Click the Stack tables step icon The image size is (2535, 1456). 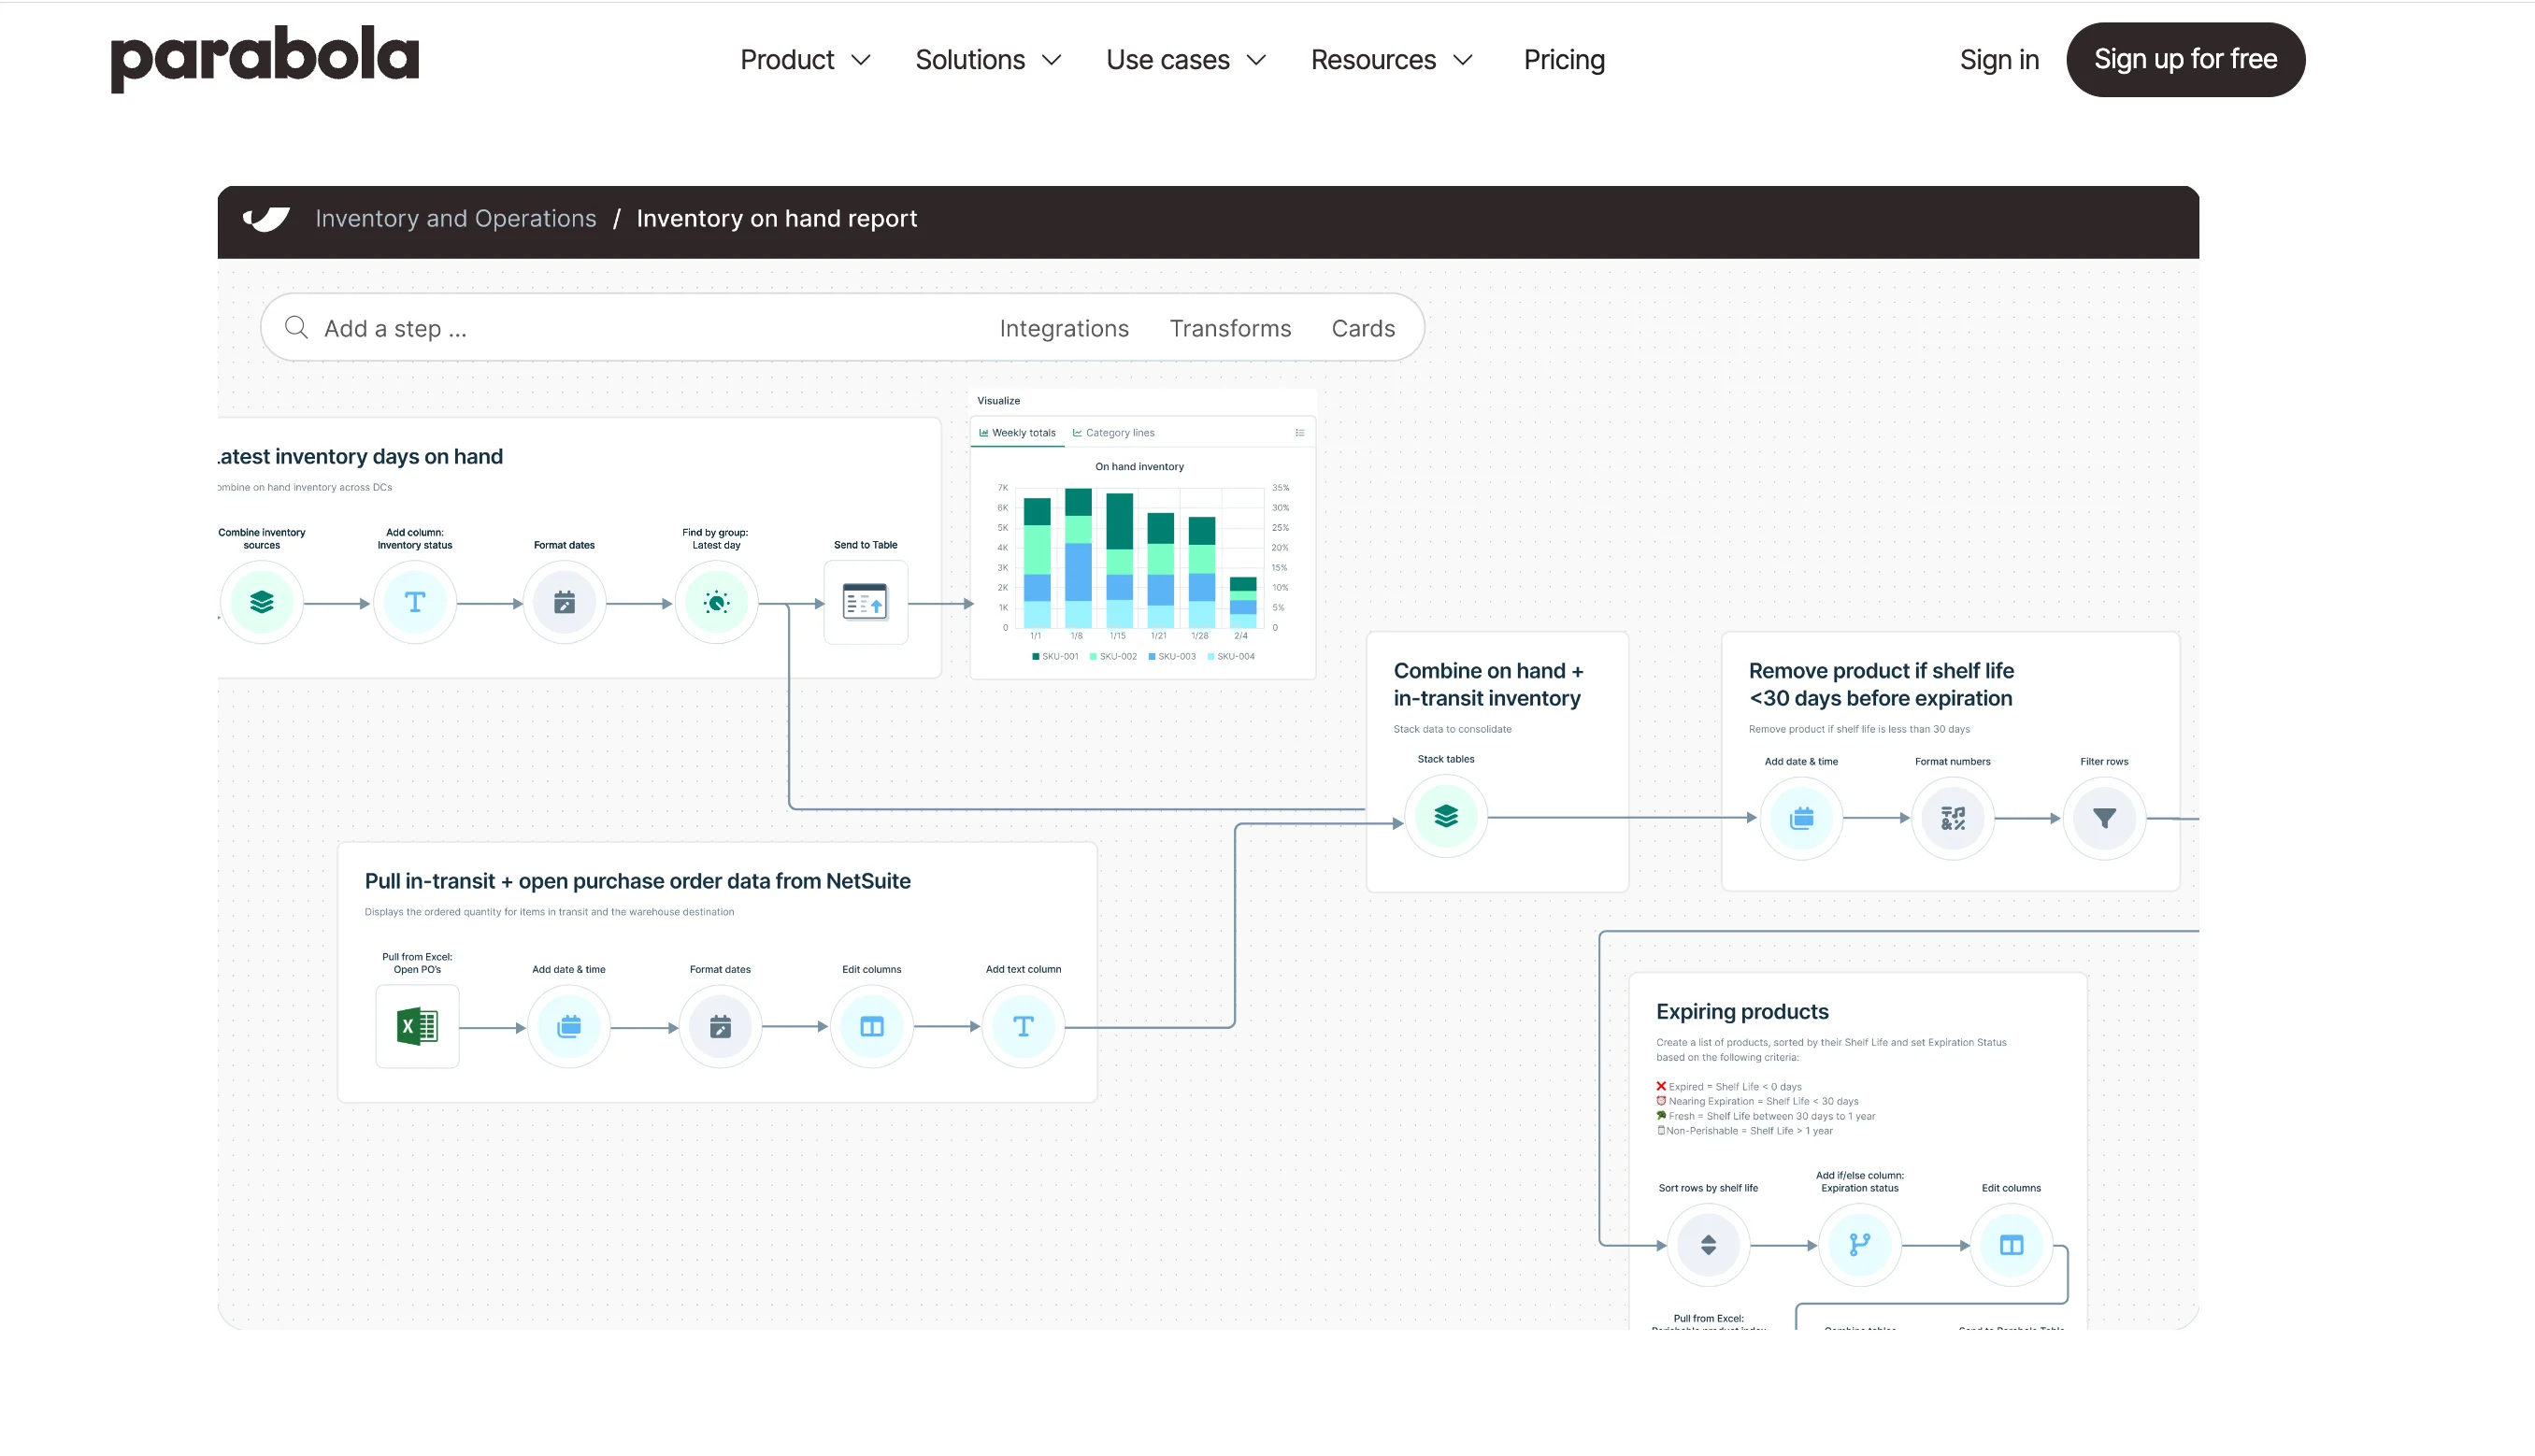1445,816
